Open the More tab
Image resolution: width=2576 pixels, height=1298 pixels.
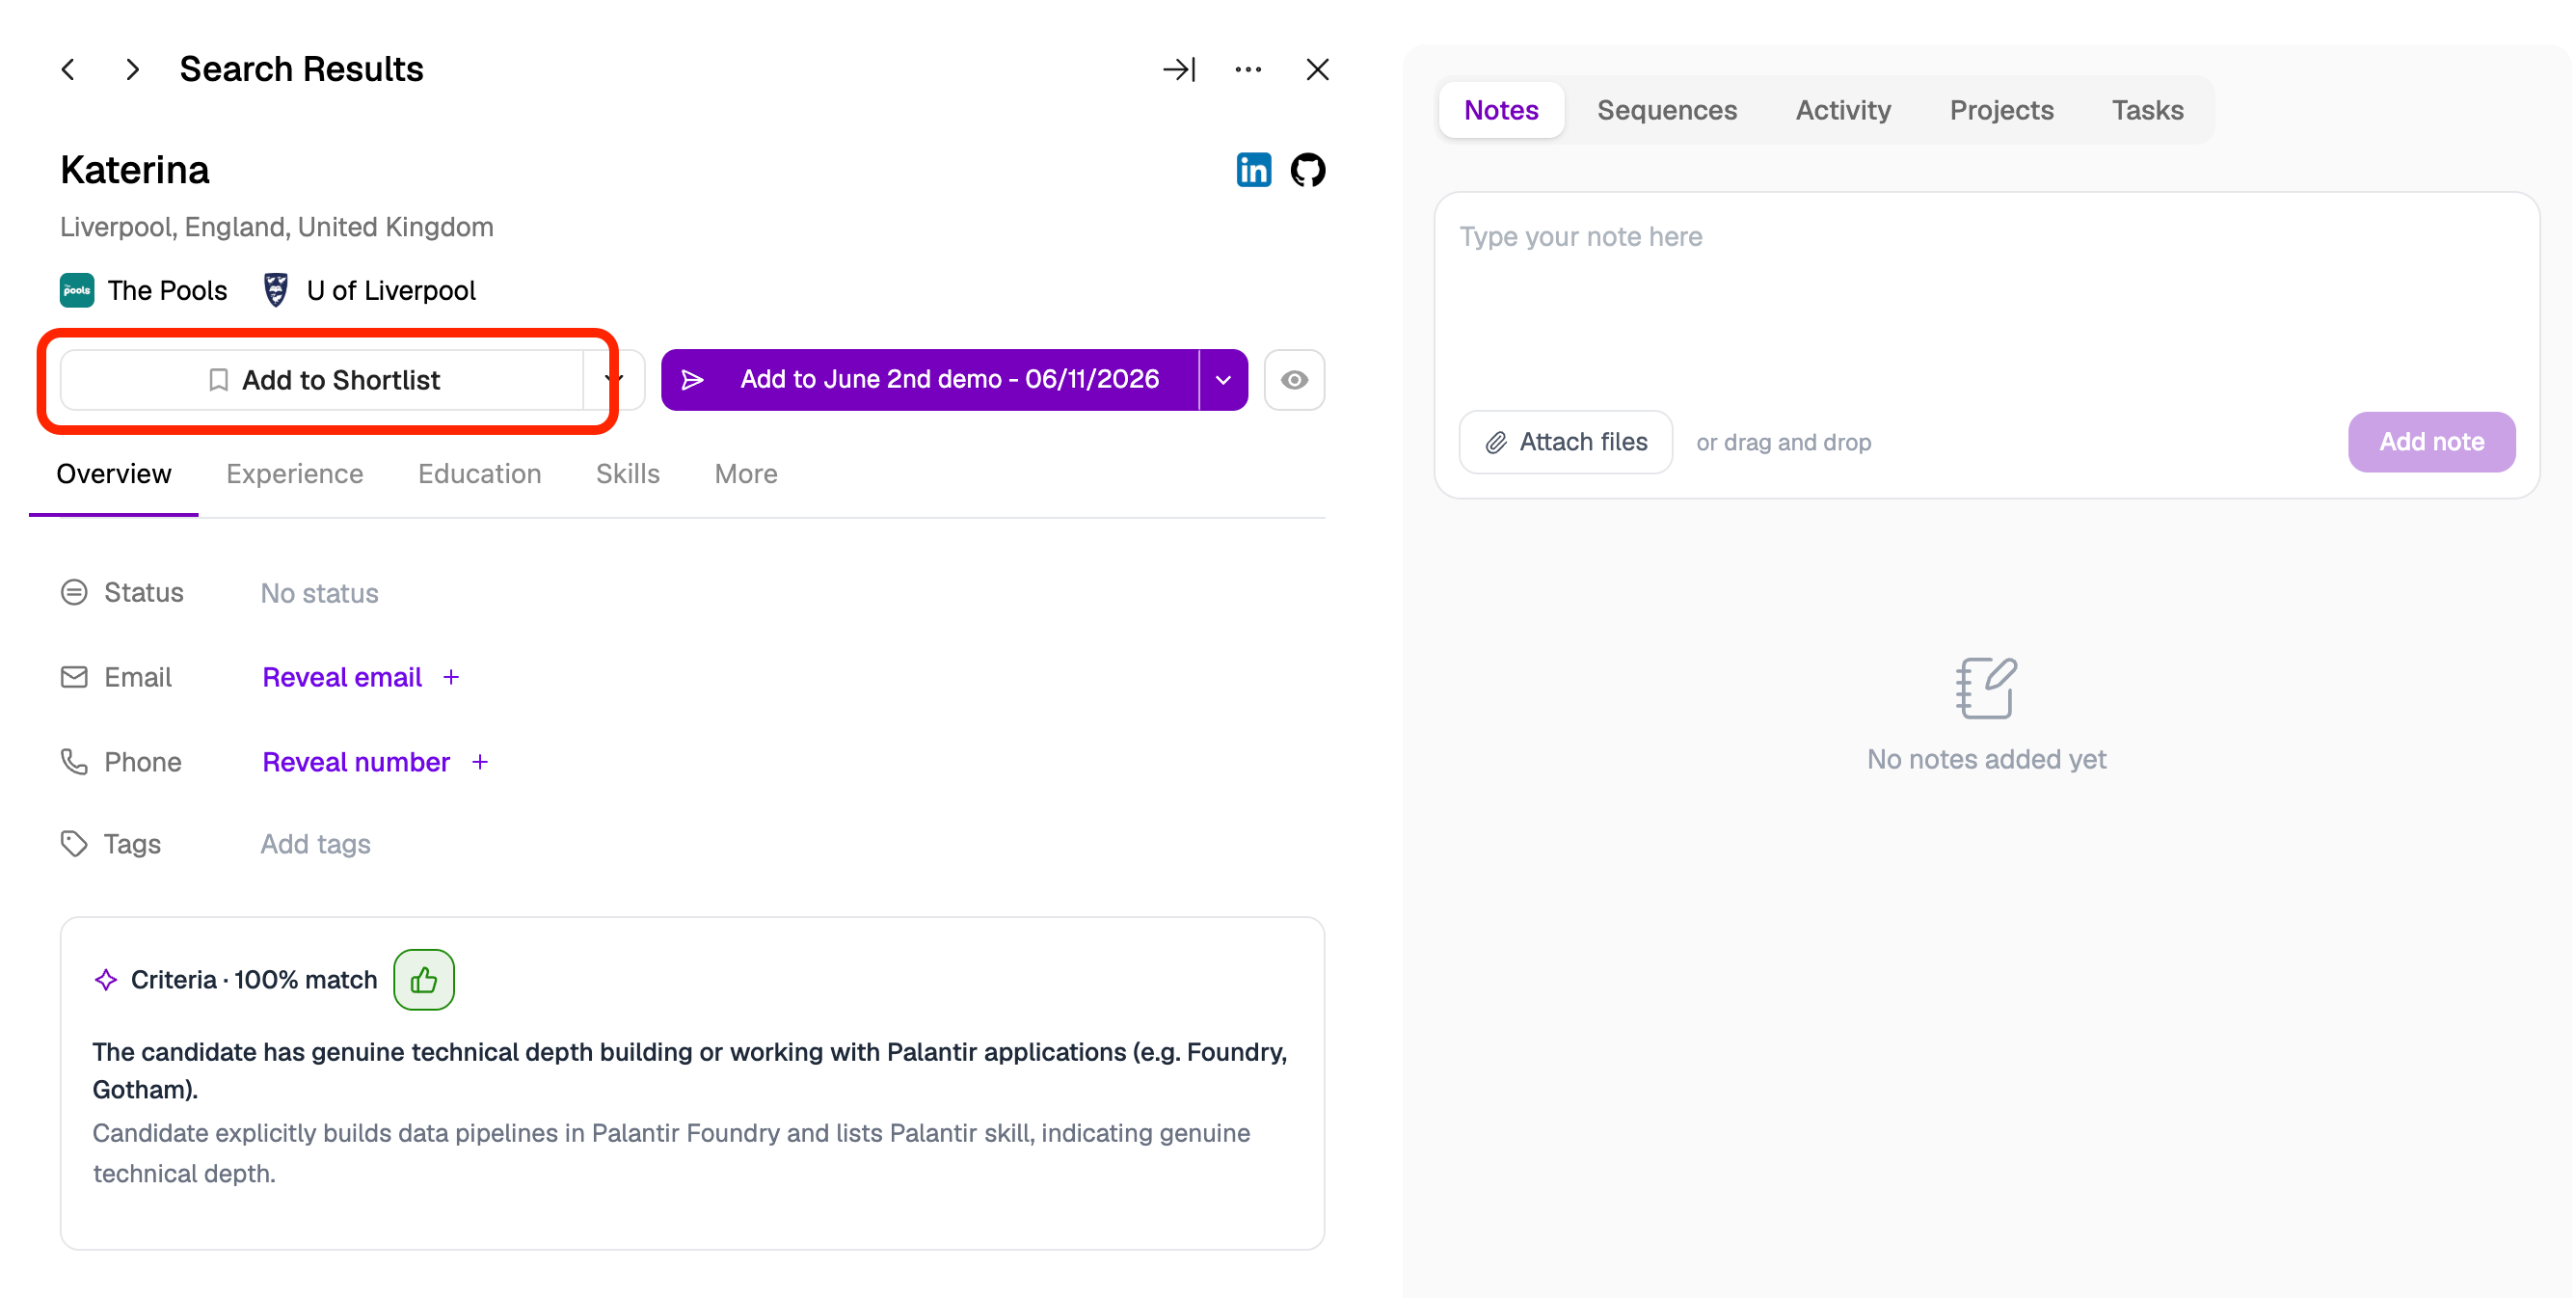pyautogui.click(x=745, y=474)
